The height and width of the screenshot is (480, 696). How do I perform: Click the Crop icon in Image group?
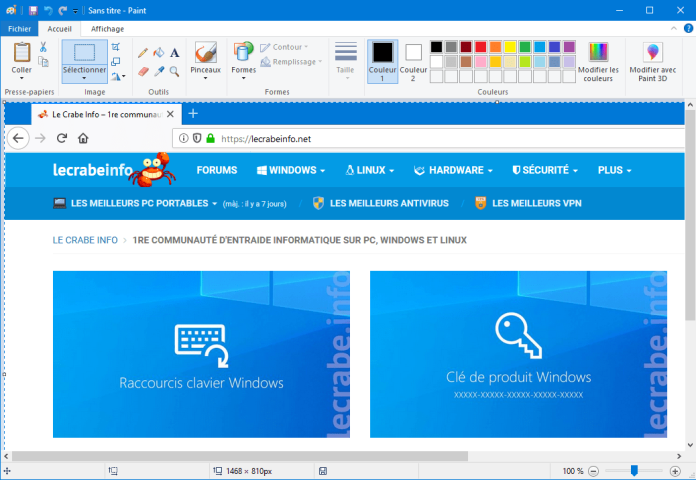pos(115,47)
